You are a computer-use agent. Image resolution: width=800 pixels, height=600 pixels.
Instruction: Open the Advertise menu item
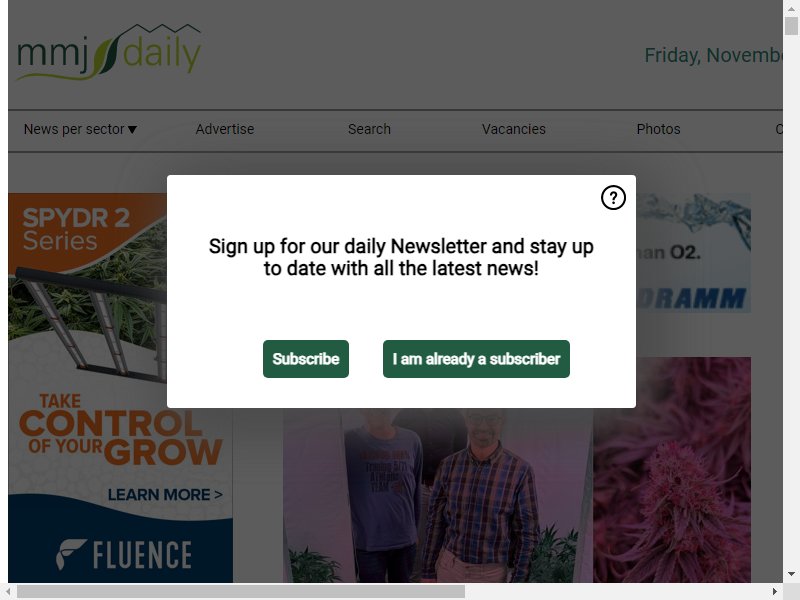(x=224, y=130)
